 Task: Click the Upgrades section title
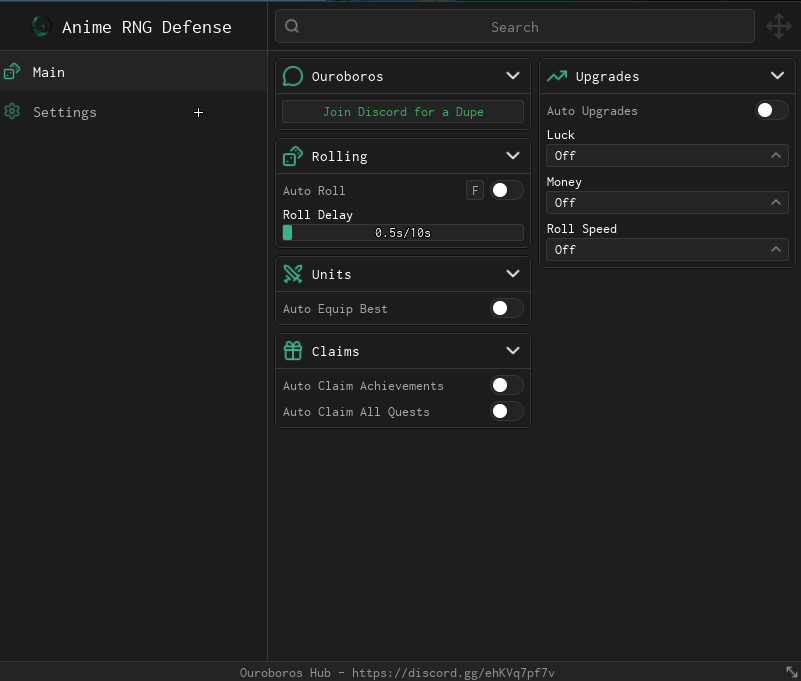tap(607, 77)
